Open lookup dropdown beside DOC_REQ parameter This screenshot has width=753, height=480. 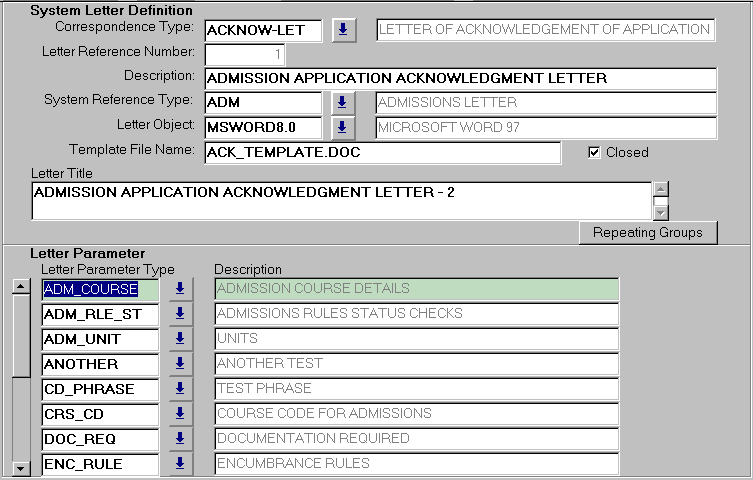coord(180,439)
